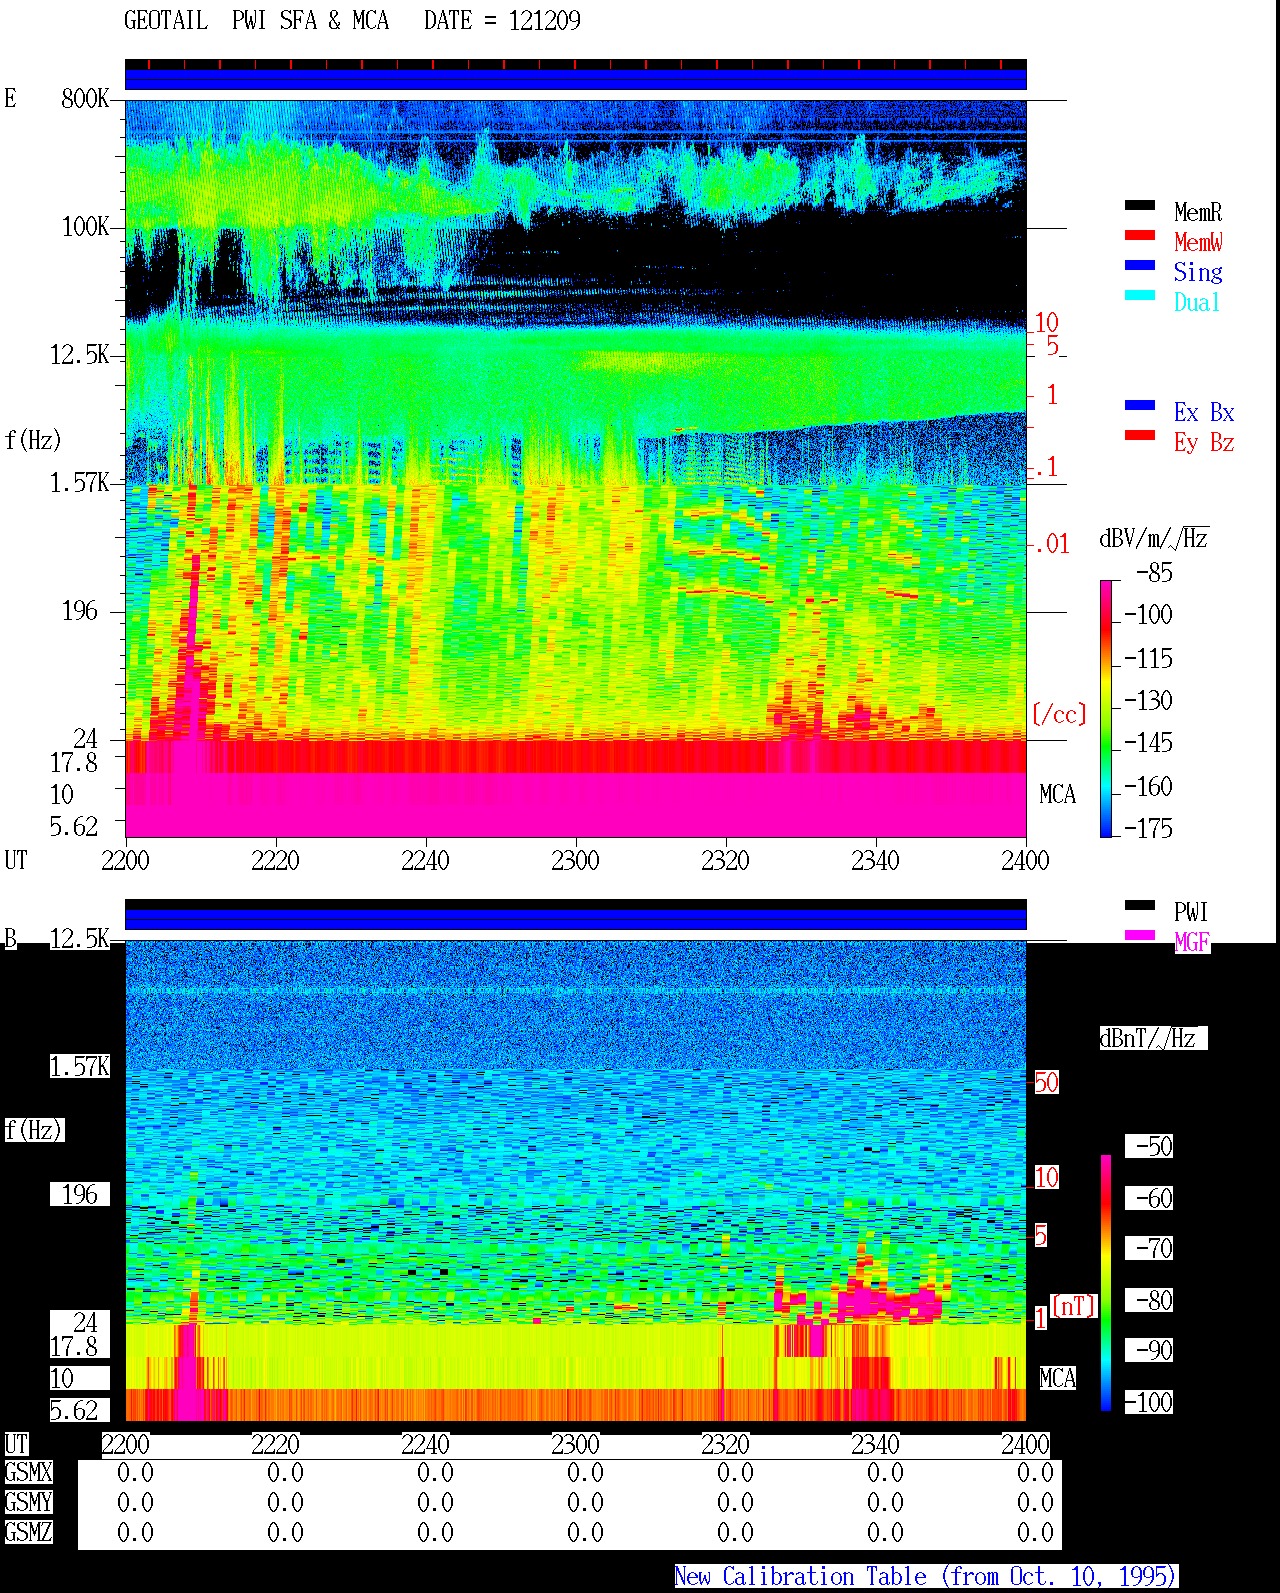Image resolution: width=1280 pixels, height=1593 pixels.
Task: Click the GEOTAIL title text
Action: 166,21
